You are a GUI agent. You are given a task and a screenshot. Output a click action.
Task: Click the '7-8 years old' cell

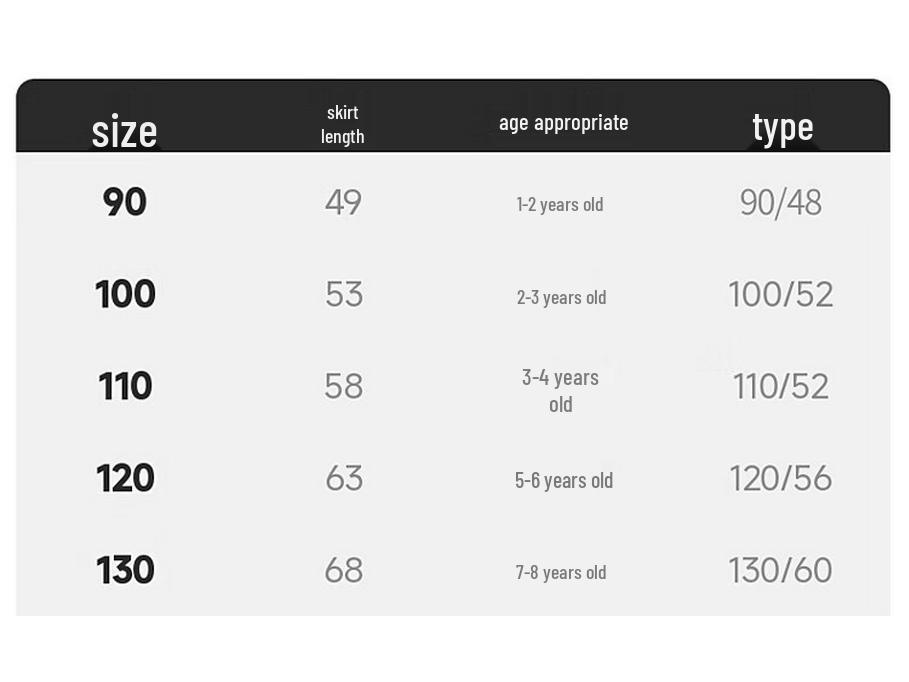coord(561,573)
